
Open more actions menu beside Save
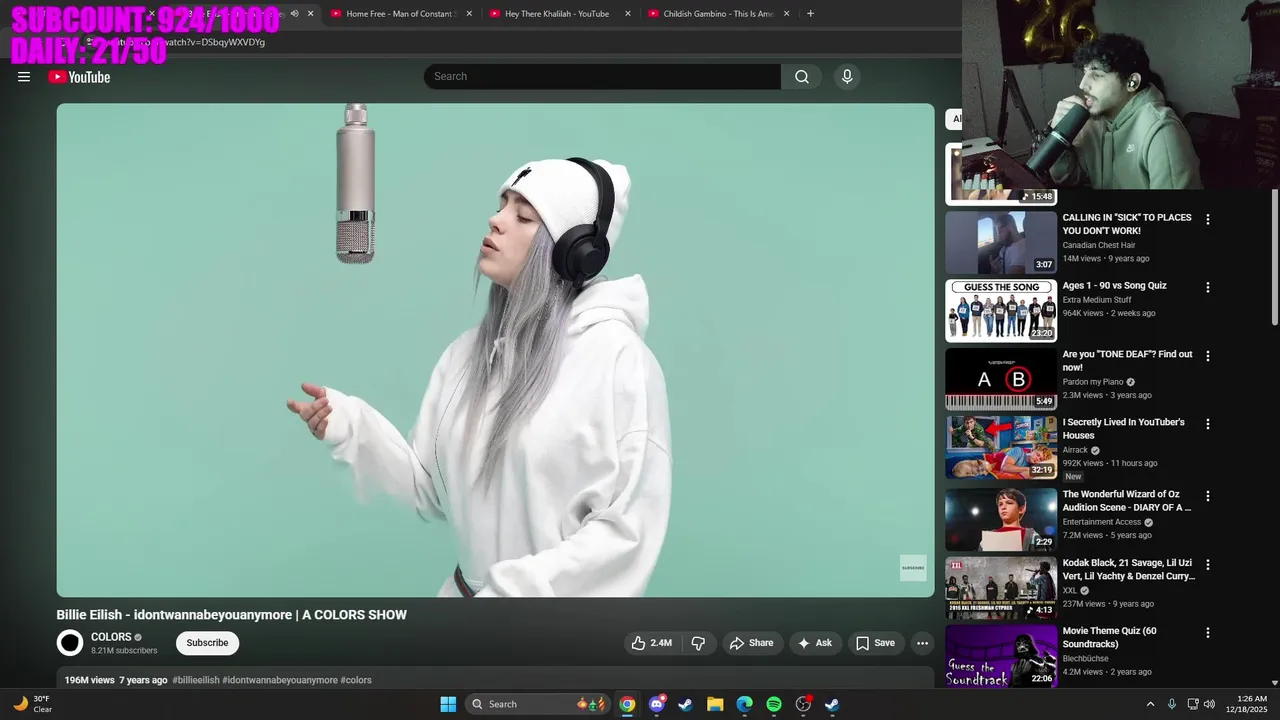922,643
